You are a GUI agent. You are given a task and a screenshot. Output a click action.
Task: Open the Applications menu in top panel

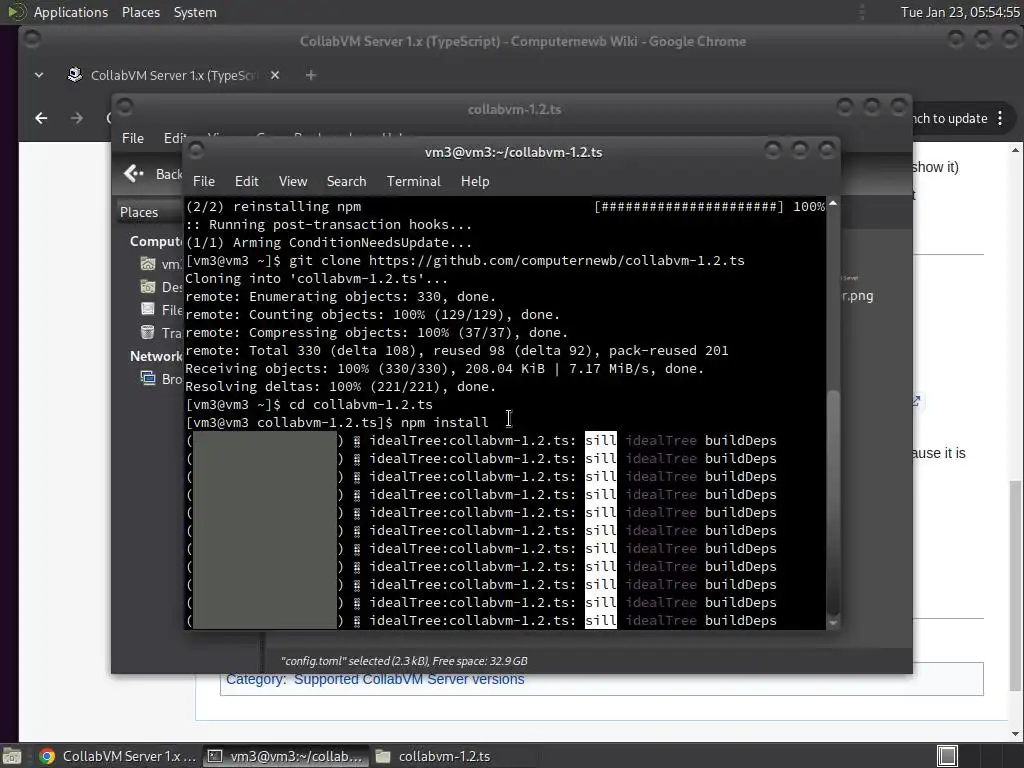pyautogui.click(x=71, y=12)
